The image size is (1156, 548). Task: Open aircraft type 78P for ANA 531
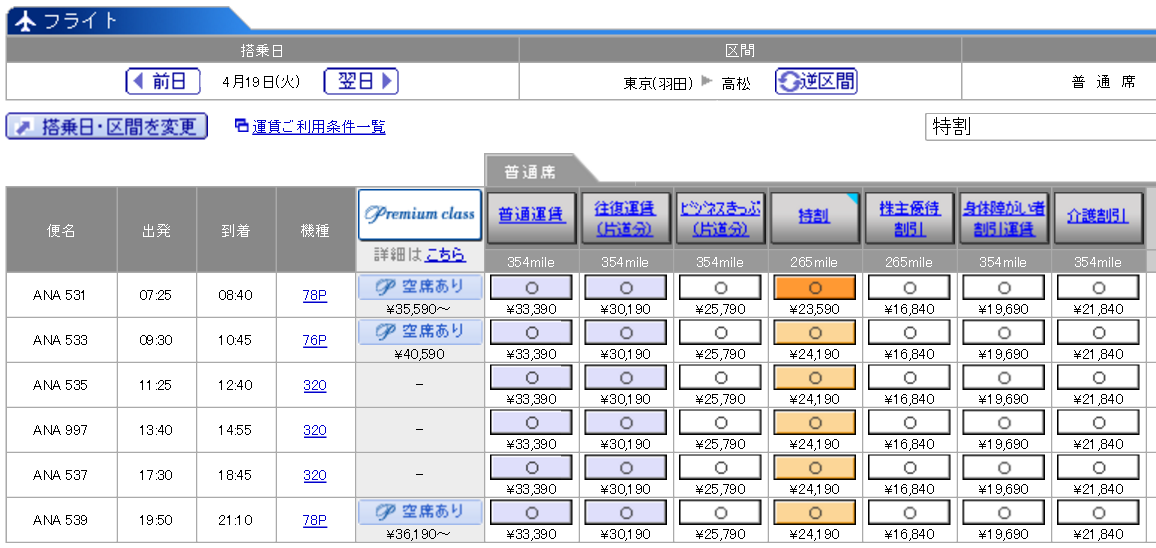coord(315,295)
